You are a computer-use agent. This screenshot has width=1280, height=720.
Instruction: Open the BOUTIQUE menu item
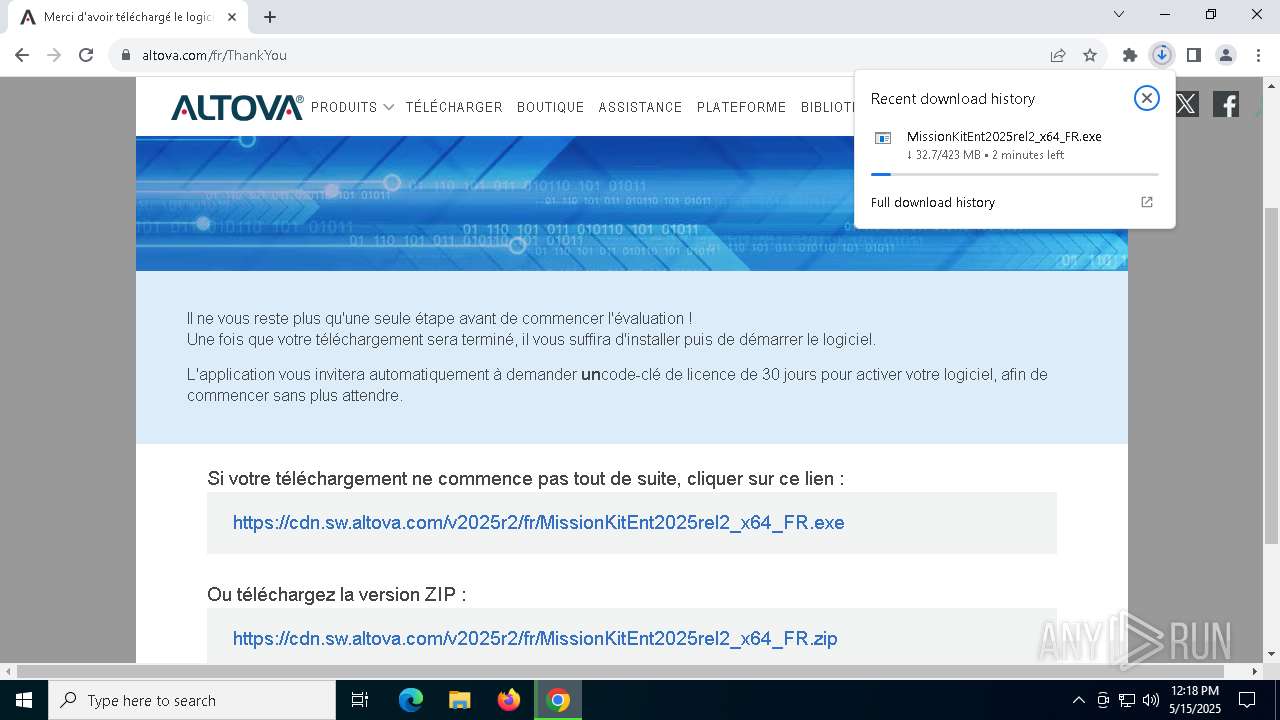click(550, 107)
